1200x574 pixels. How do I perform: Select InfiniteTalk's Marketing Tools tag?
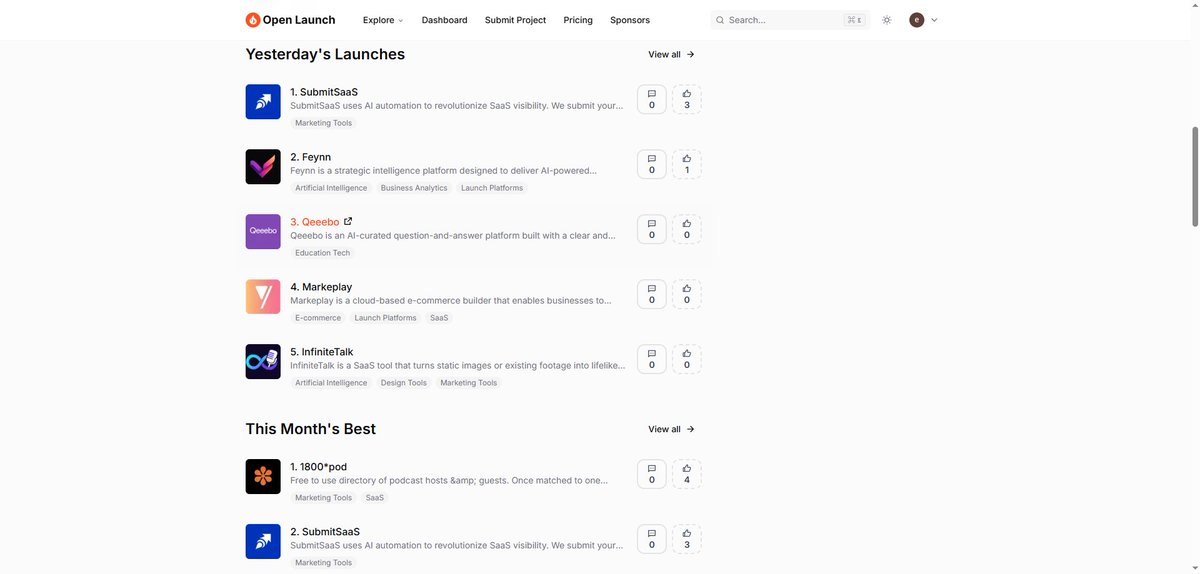click(x=469, y=383)
